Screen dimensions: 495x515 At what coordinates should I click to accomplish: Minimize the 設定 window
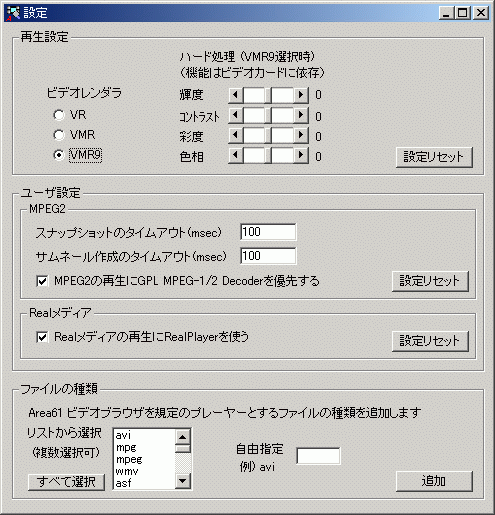tap(447, 13)
